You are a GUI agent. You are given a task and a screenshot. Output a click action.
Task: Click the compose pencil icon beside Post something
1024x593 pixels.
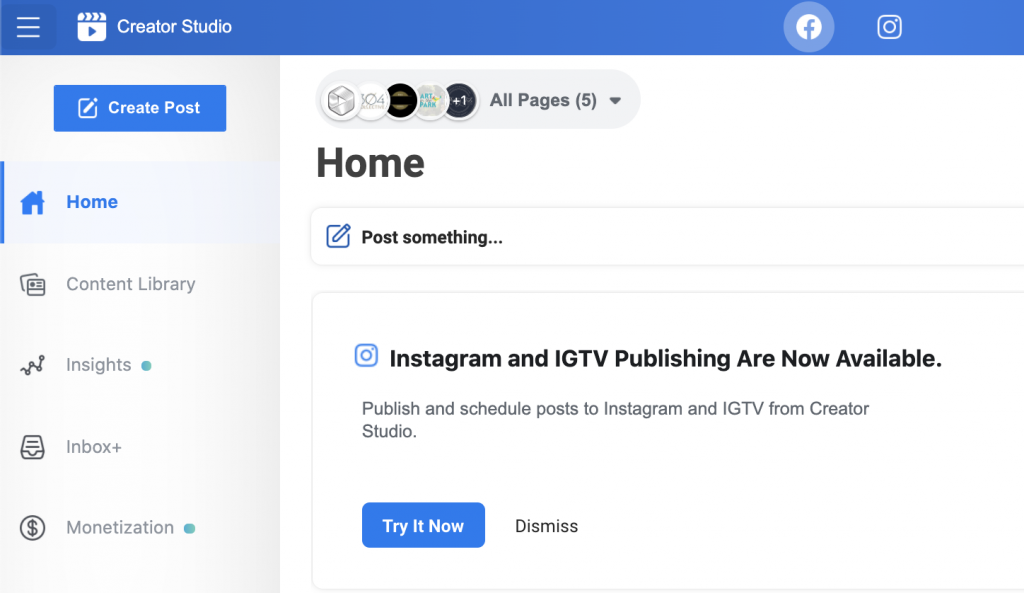tap(338, 236)
